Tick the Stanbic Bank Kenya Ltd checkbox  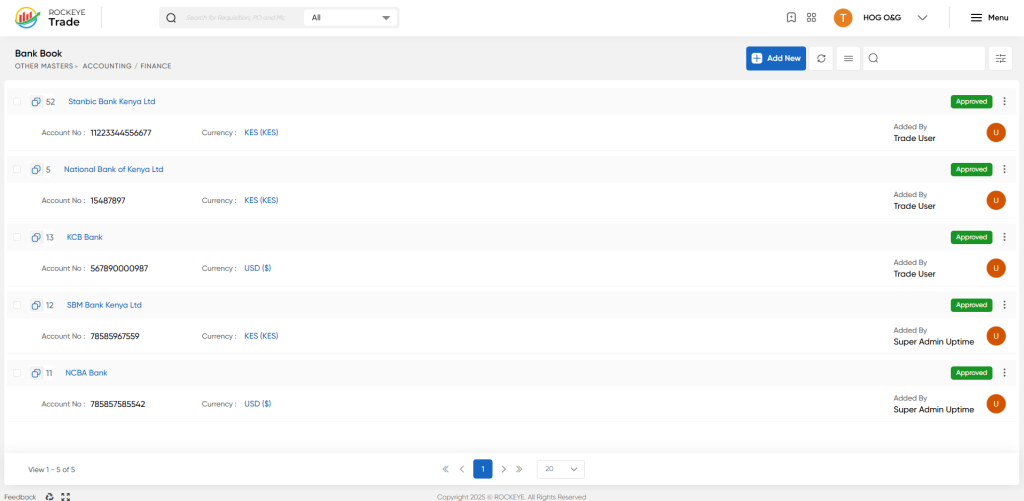[17, 102]
